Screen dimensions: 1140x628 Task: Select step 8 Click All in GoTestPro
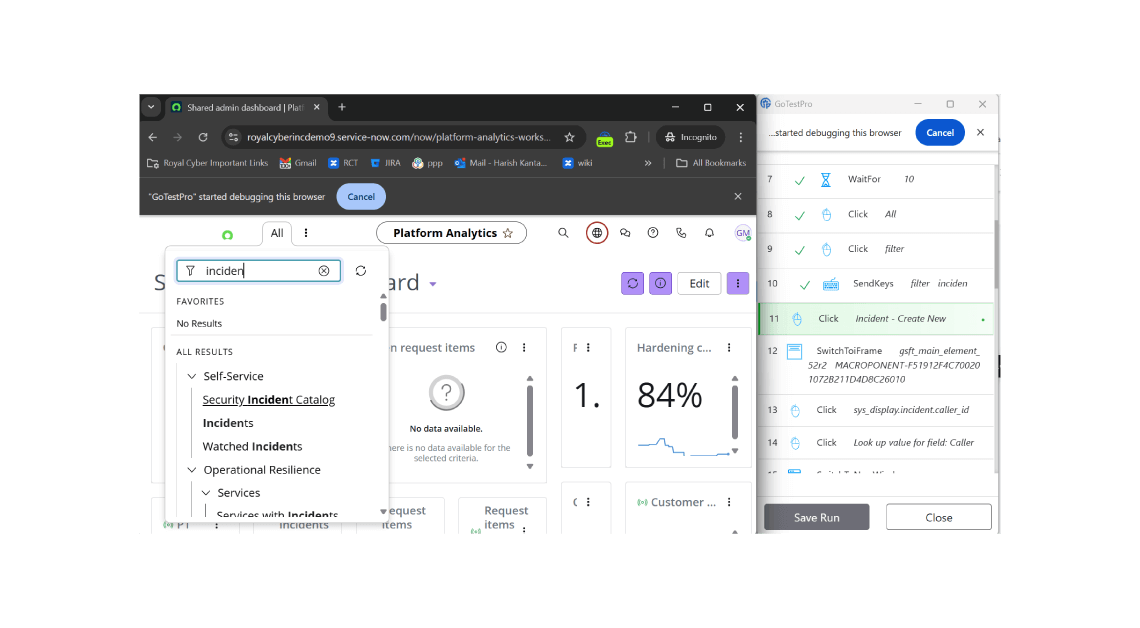click(876, 214)
